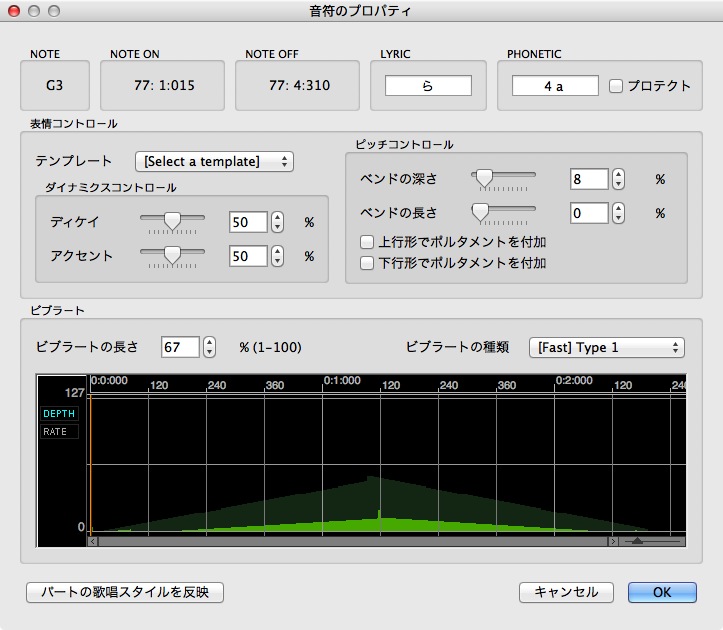The width and height of the screenshot is (723, 630).
Task: Click the 0:1:000 timeline marker
Action: click(x=342, y=380)
